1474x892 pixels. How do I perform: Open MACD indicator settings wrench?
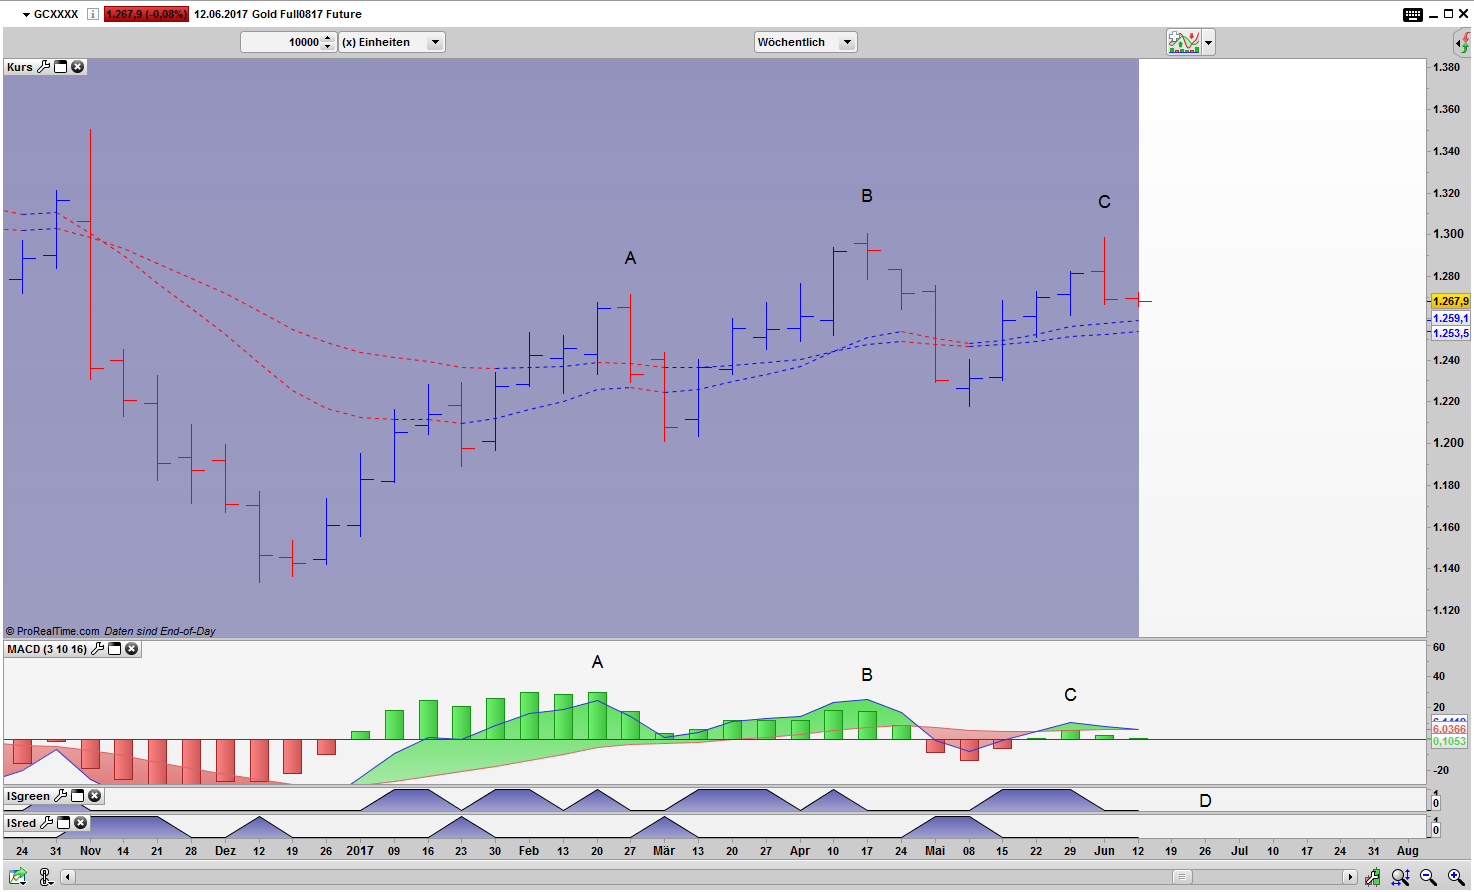(97, 649)
